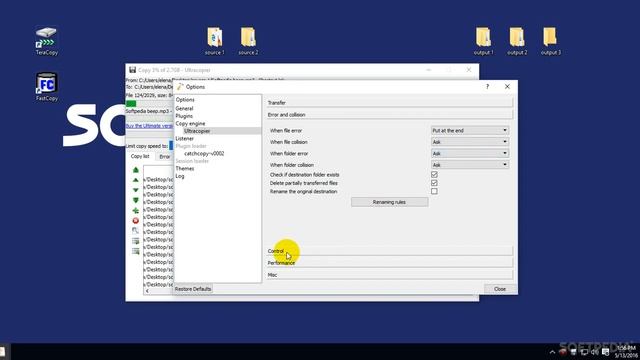Open the volume control in system tray

coord(595,351)
